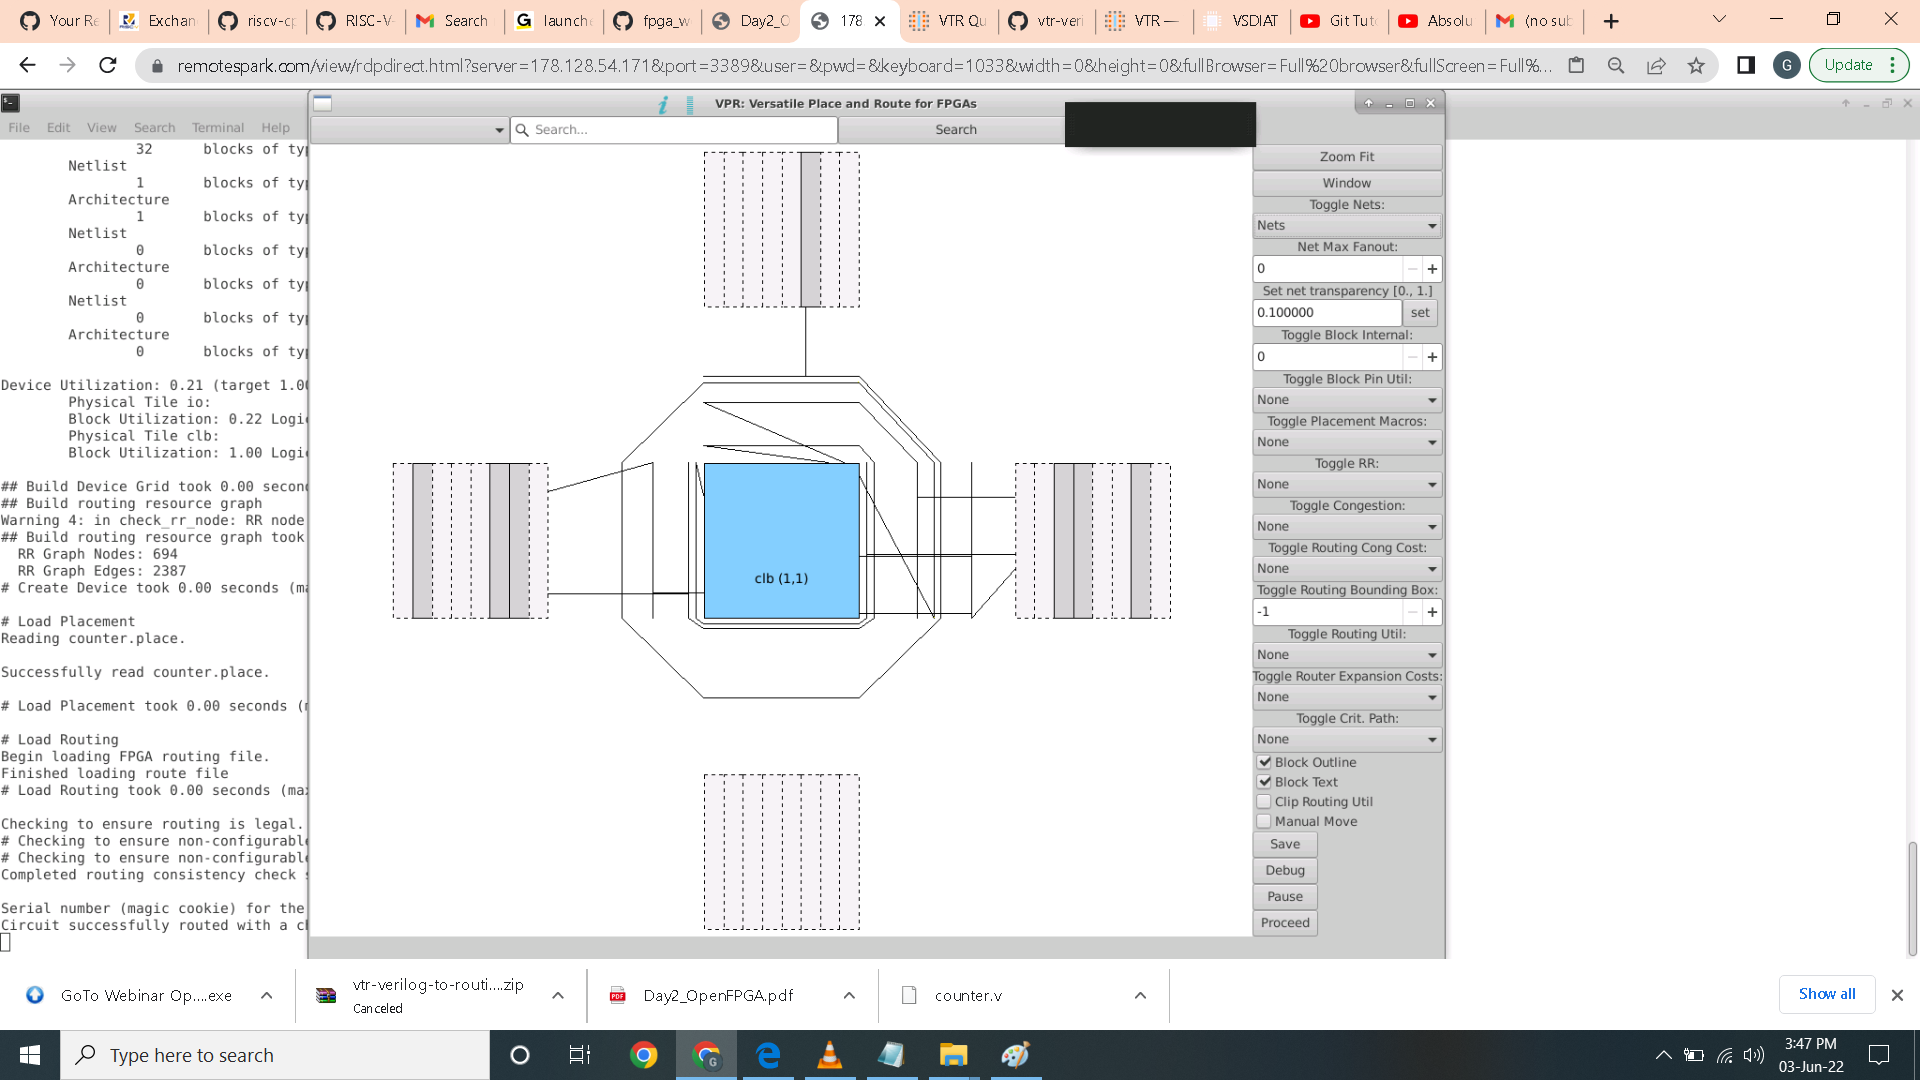This screenshot has width=1920, height=1080.
Task: Bookmark this page with star icon
Action: tap(1696, 65)
